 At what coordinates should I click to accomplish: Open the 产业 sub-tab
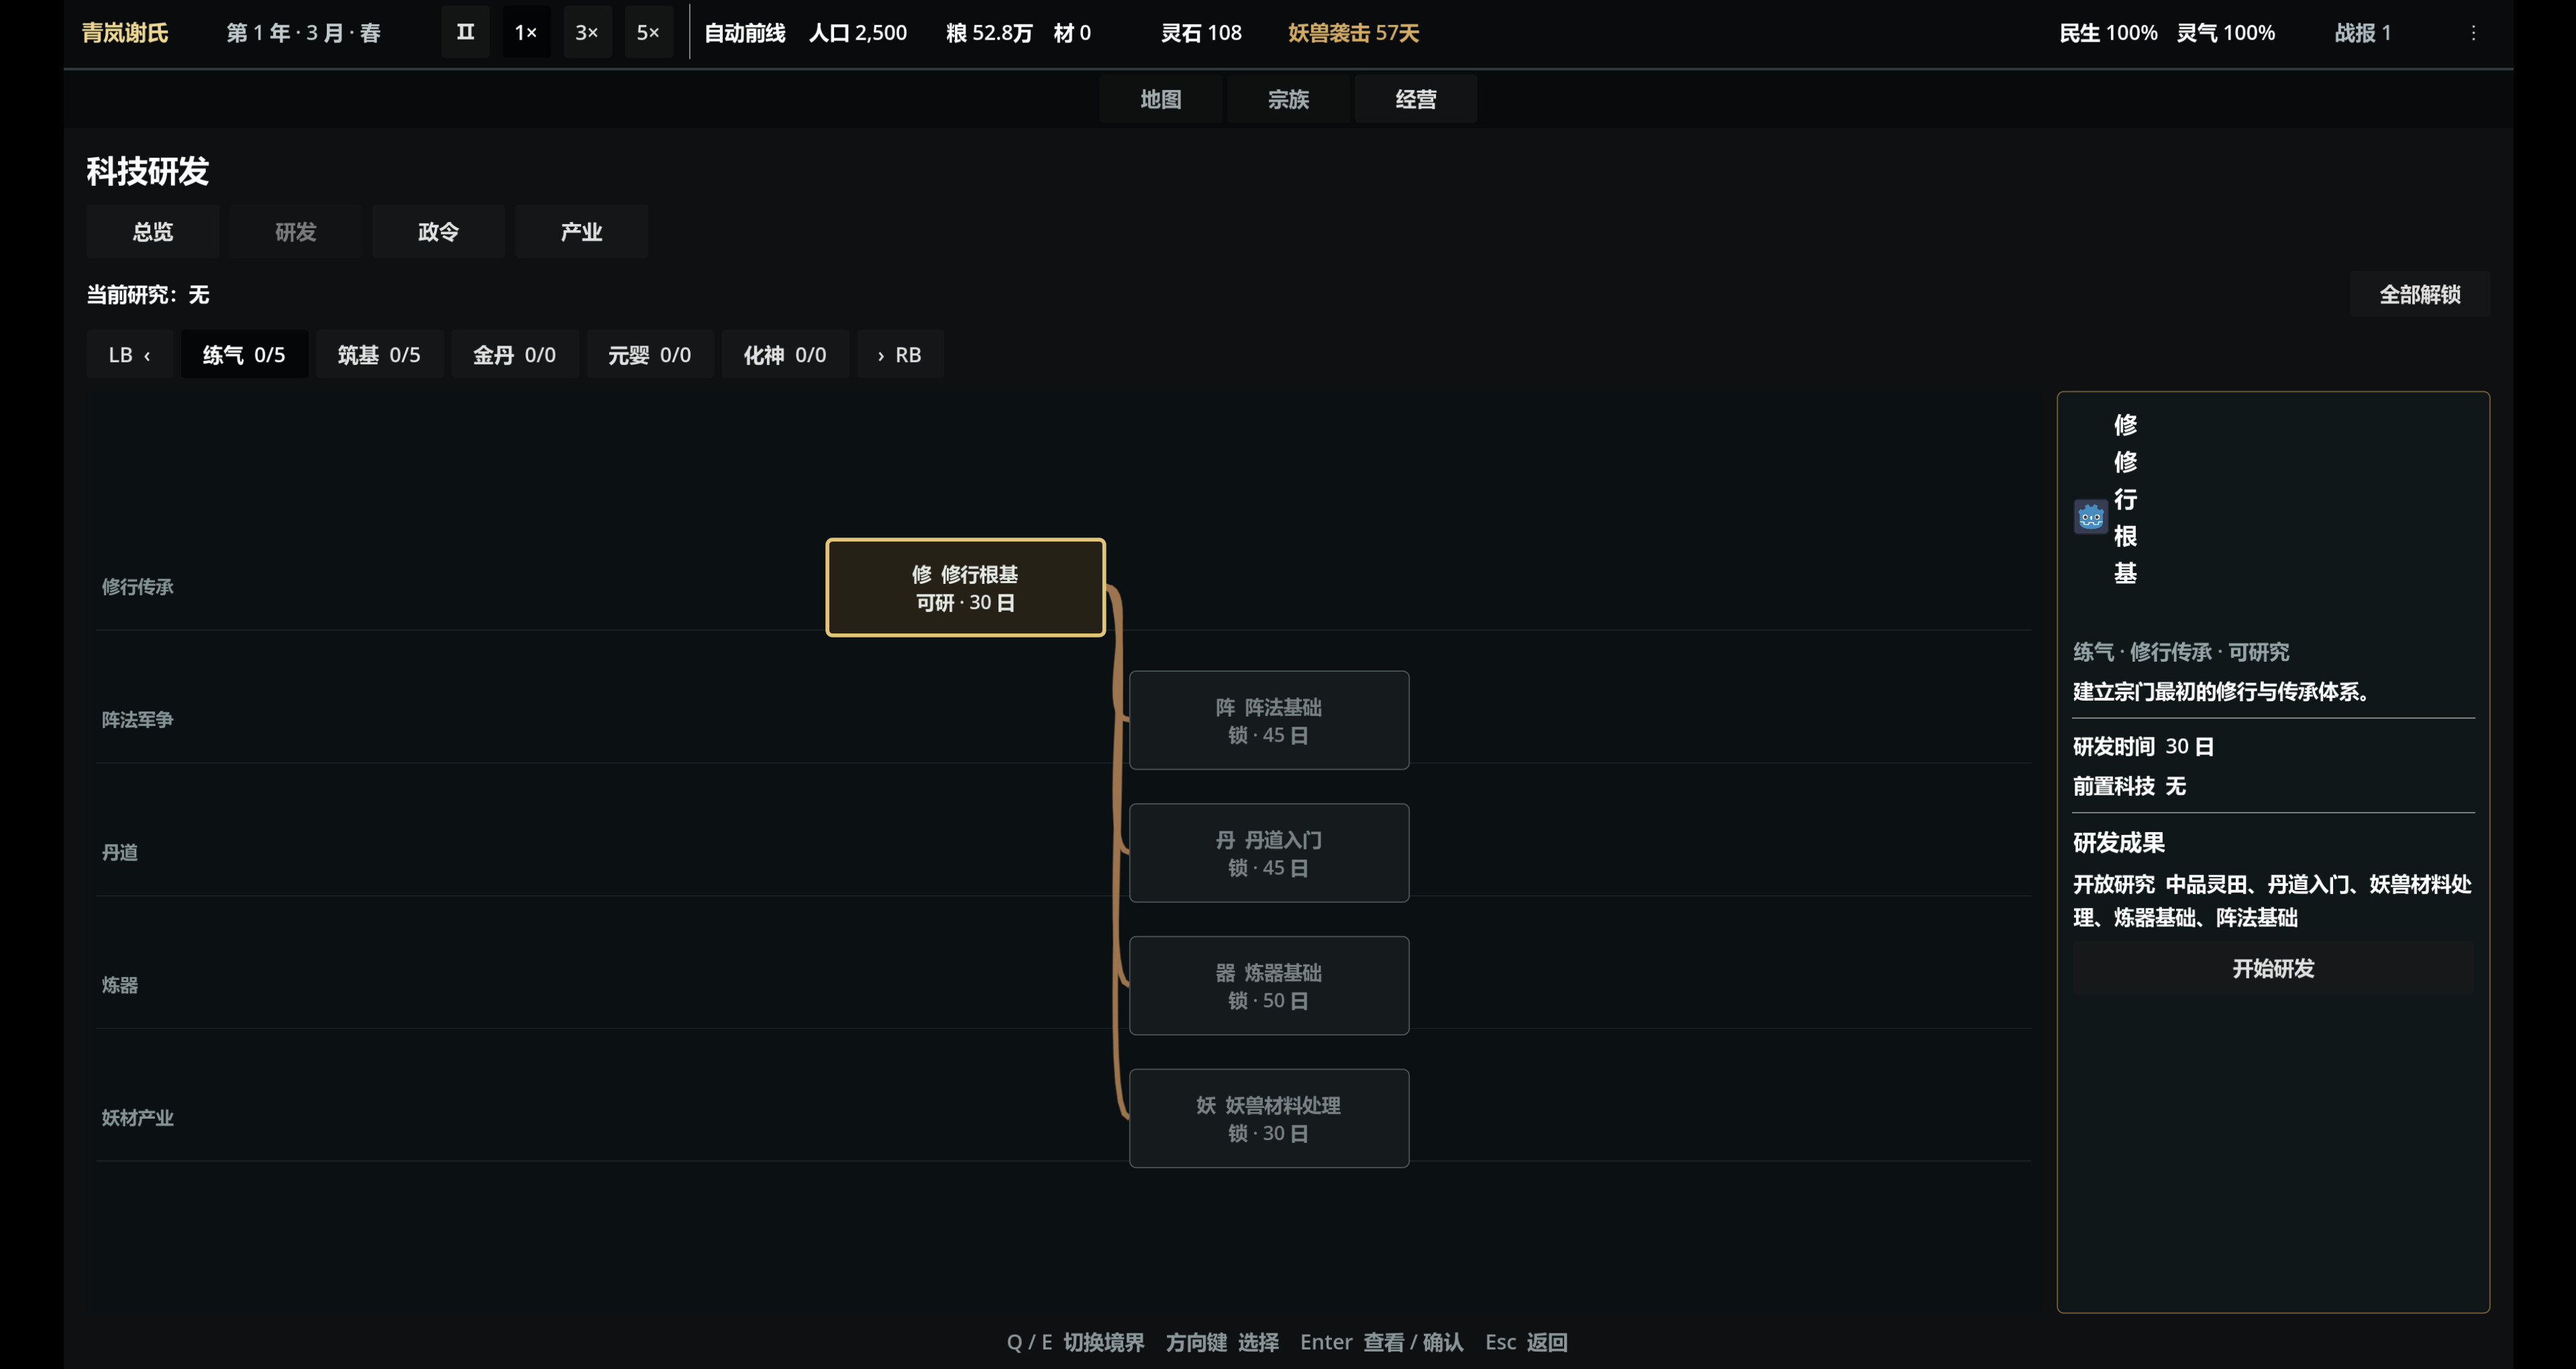point(581,232)
